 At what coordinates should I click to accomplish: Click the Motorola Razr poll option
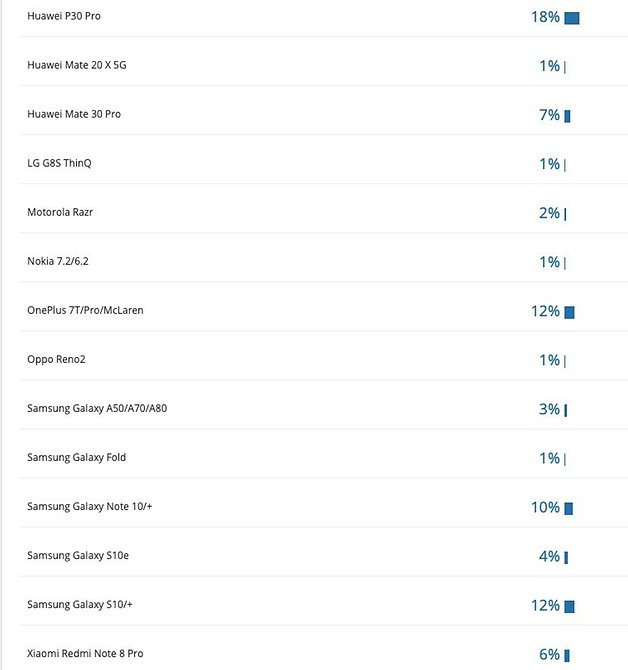tap(60, 212)
